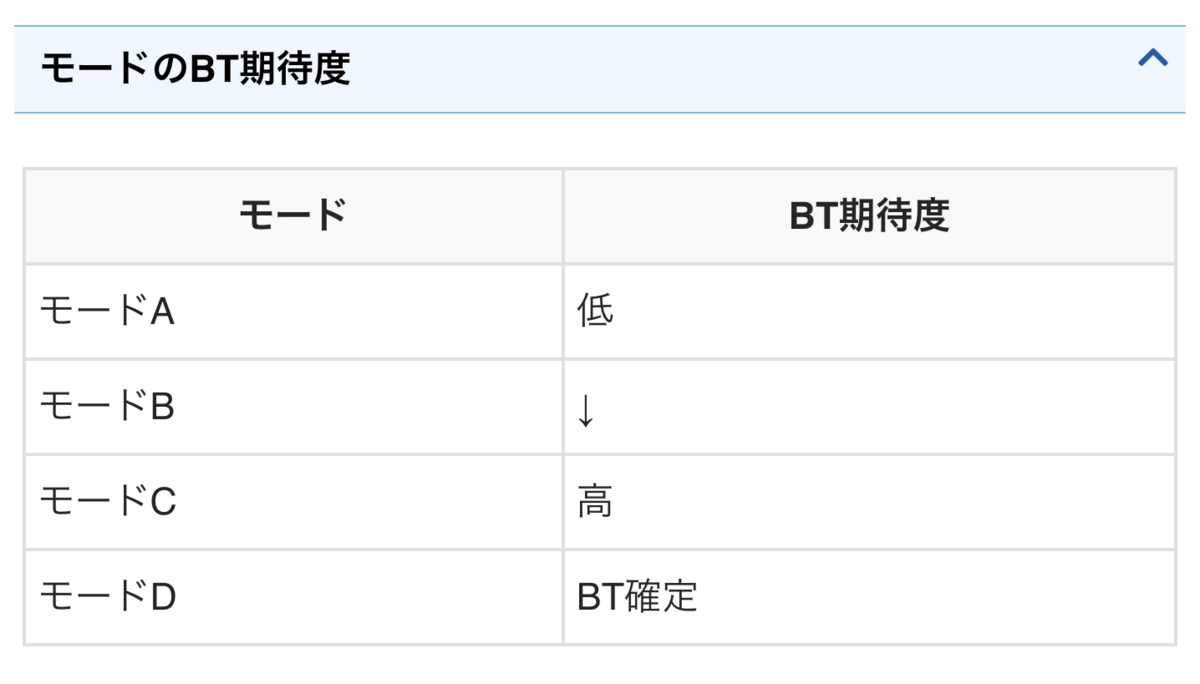Click the モードのBT期待度 accordion heading text
Image resolution: width=1200 pixels, height=684 pixels.
point(195,68)
